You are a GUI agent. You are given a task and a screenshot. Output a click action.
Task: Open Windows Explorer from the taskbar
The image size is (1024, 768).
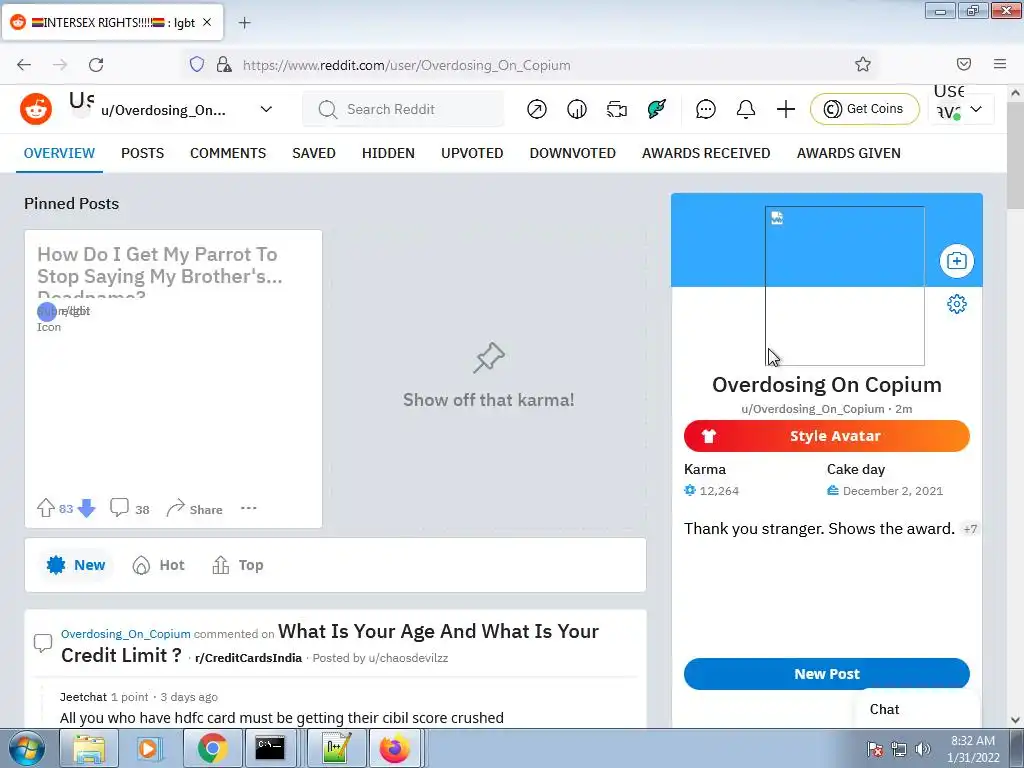click(89, 748)
